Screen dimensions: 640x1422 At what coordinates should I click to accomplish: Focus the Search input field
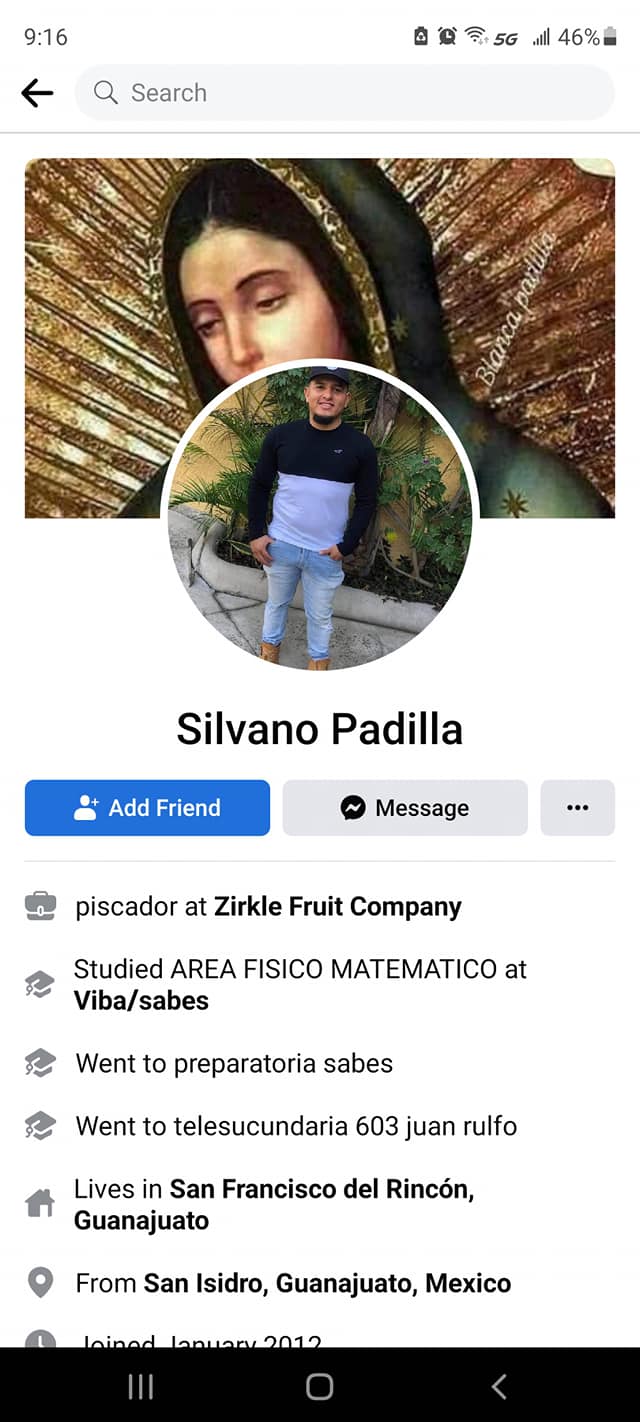pyautogui.click(x=345, y=93)
